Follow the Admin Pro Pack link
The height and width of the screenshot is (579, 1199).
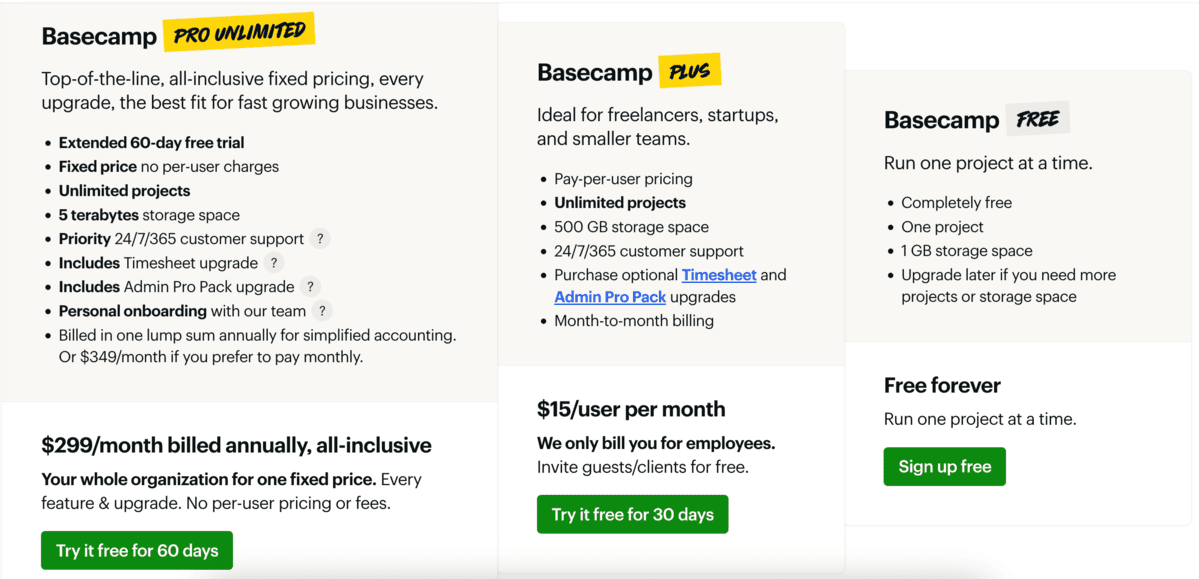point(609,298)
